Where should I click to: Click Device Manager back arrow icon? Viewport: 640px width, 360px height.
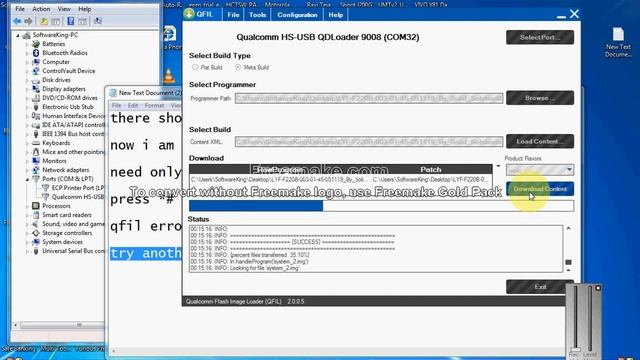pos(17,21)
